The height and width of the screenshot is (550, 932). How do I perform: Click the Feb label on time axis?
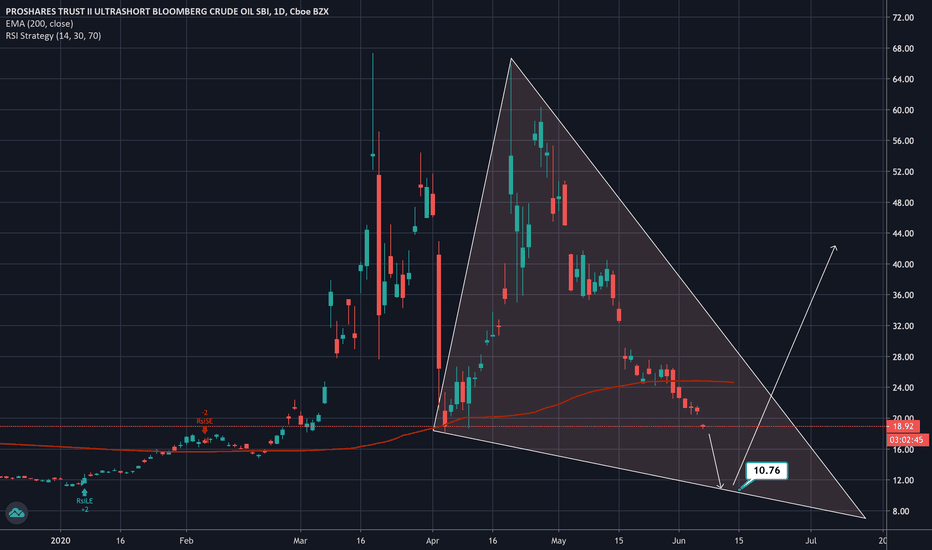coord(186,540)
